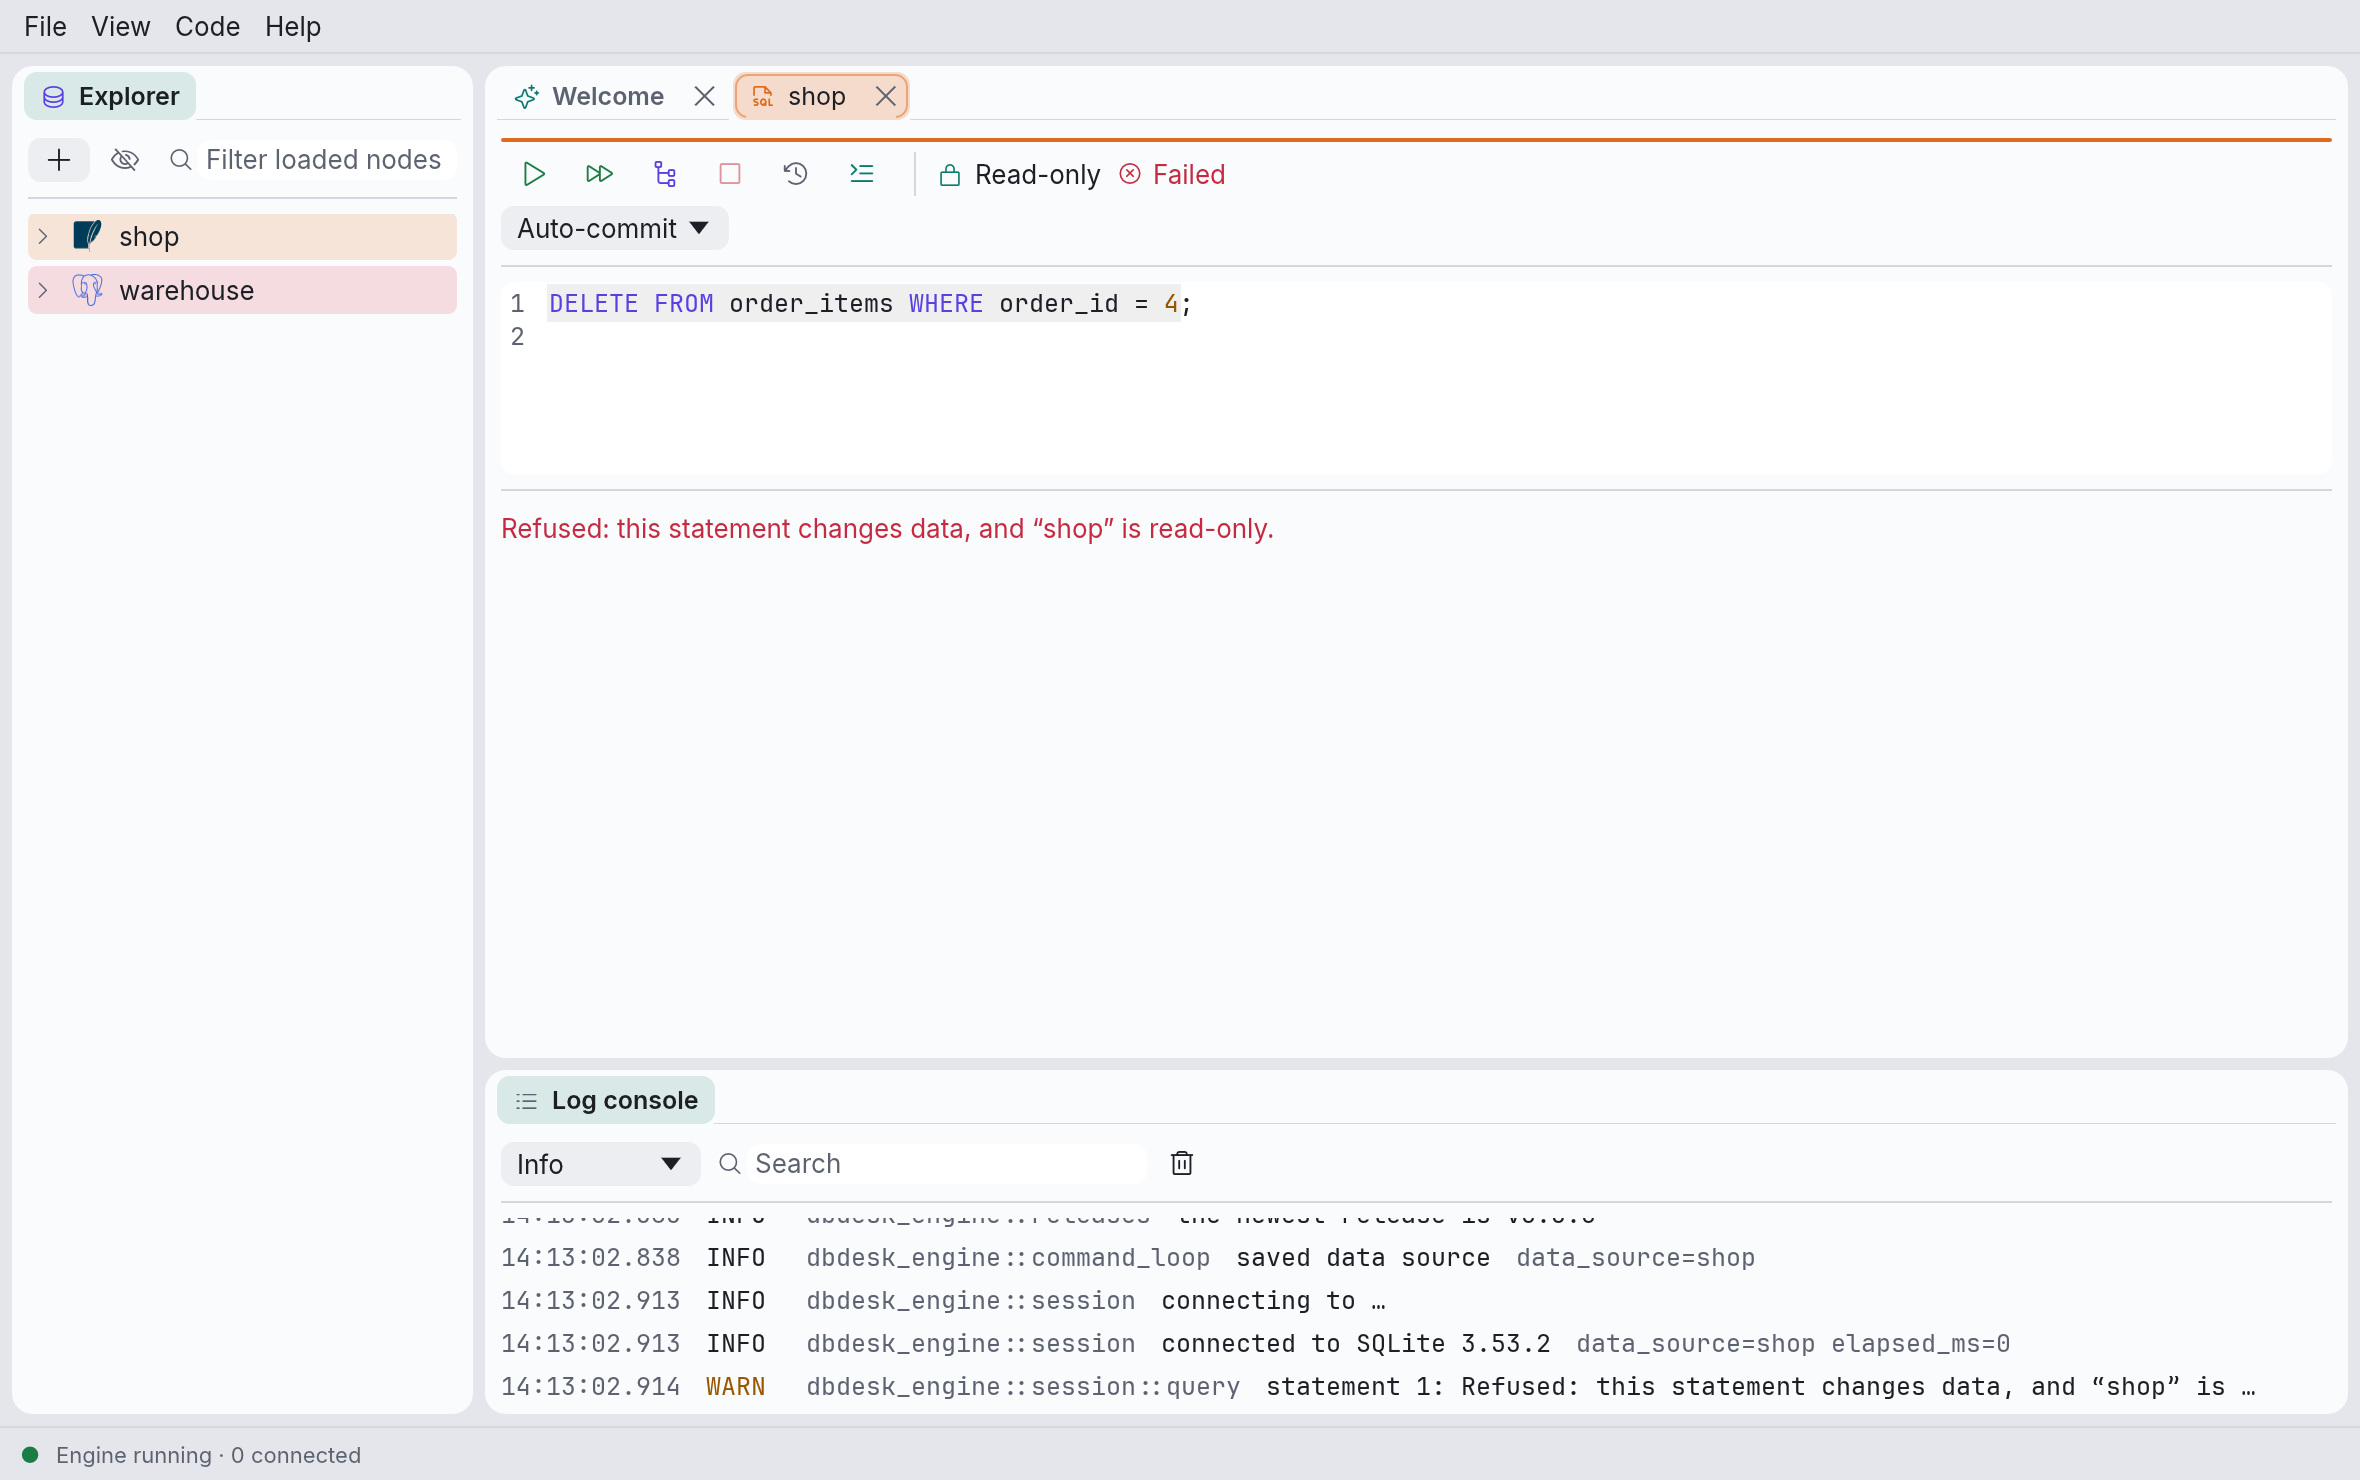Click the Engine running status text
Image resolution: width=2360 pixels, height=1480 pixels.
tap(208, 1455)
